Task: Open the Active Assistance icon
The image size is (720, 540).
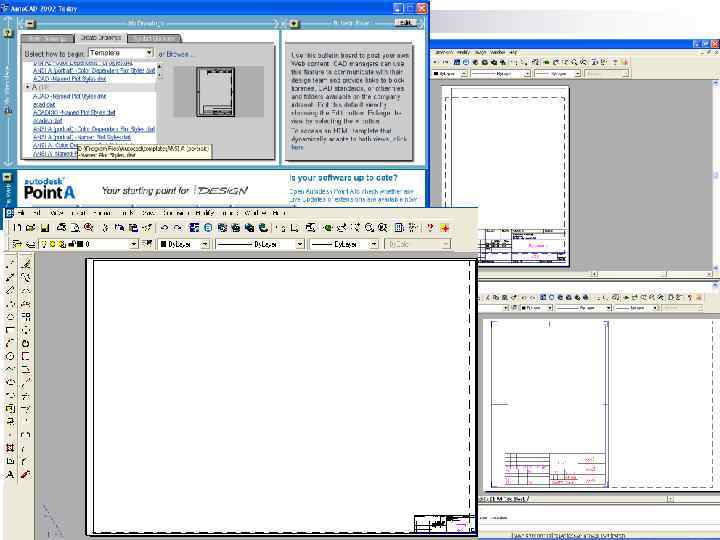Action: pyautogui.click(x=444, y=227)
